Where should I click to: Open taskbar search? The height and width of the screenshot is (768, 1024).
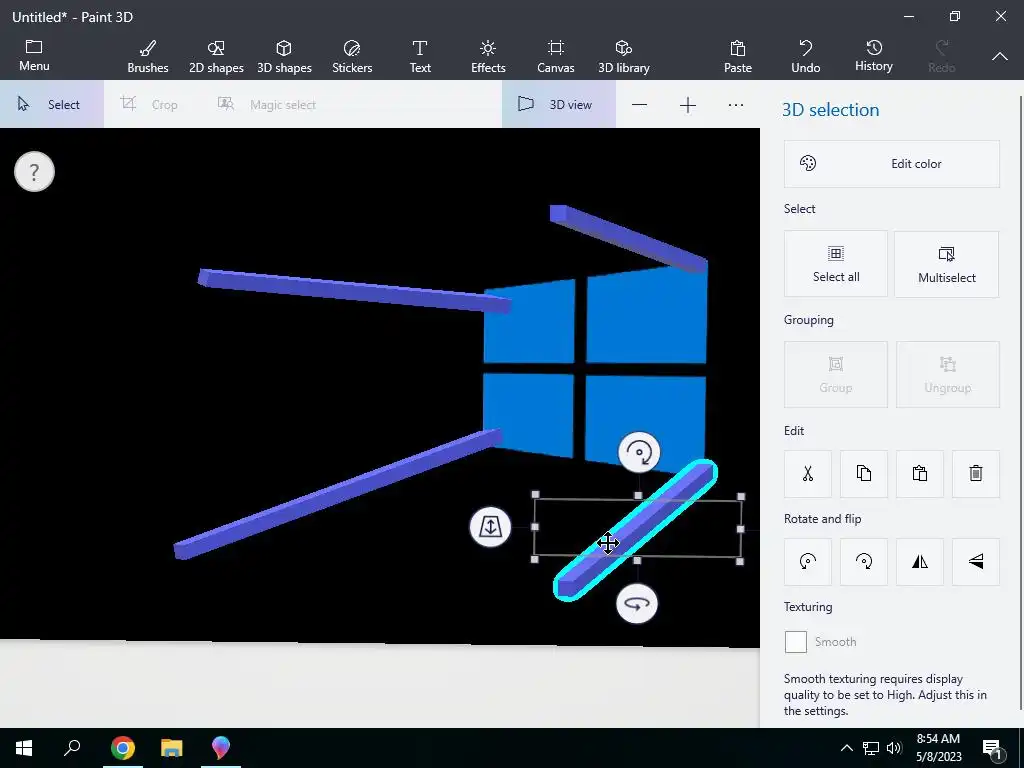72,748
